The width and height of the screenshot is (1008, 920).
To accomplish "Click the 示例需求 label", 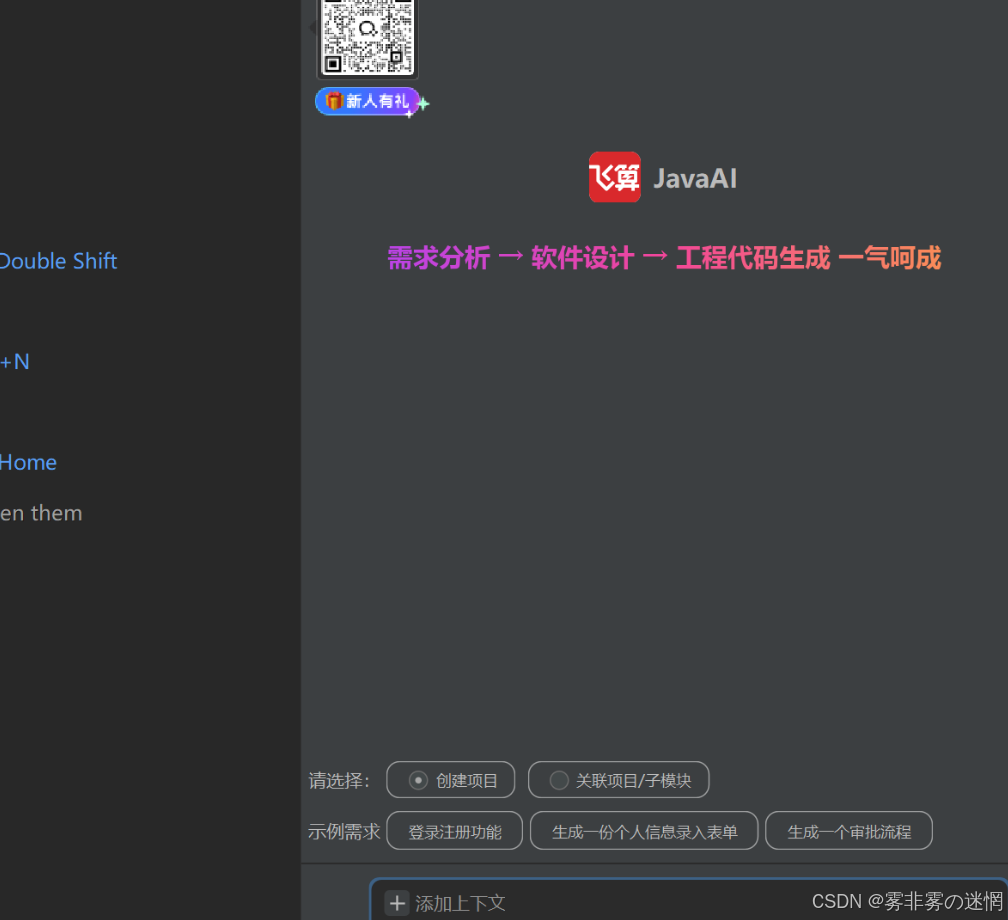I will [344, 831].
